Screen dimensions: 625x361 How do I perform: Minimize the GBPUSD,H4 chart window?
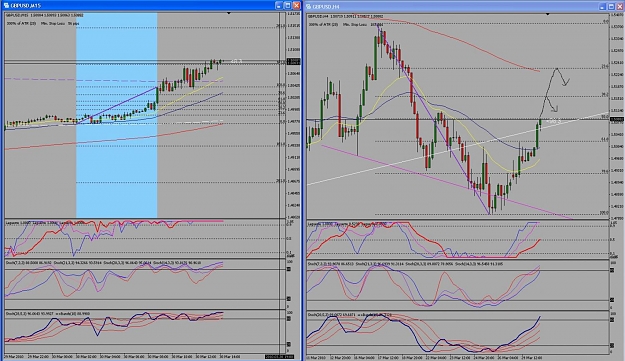603,6
